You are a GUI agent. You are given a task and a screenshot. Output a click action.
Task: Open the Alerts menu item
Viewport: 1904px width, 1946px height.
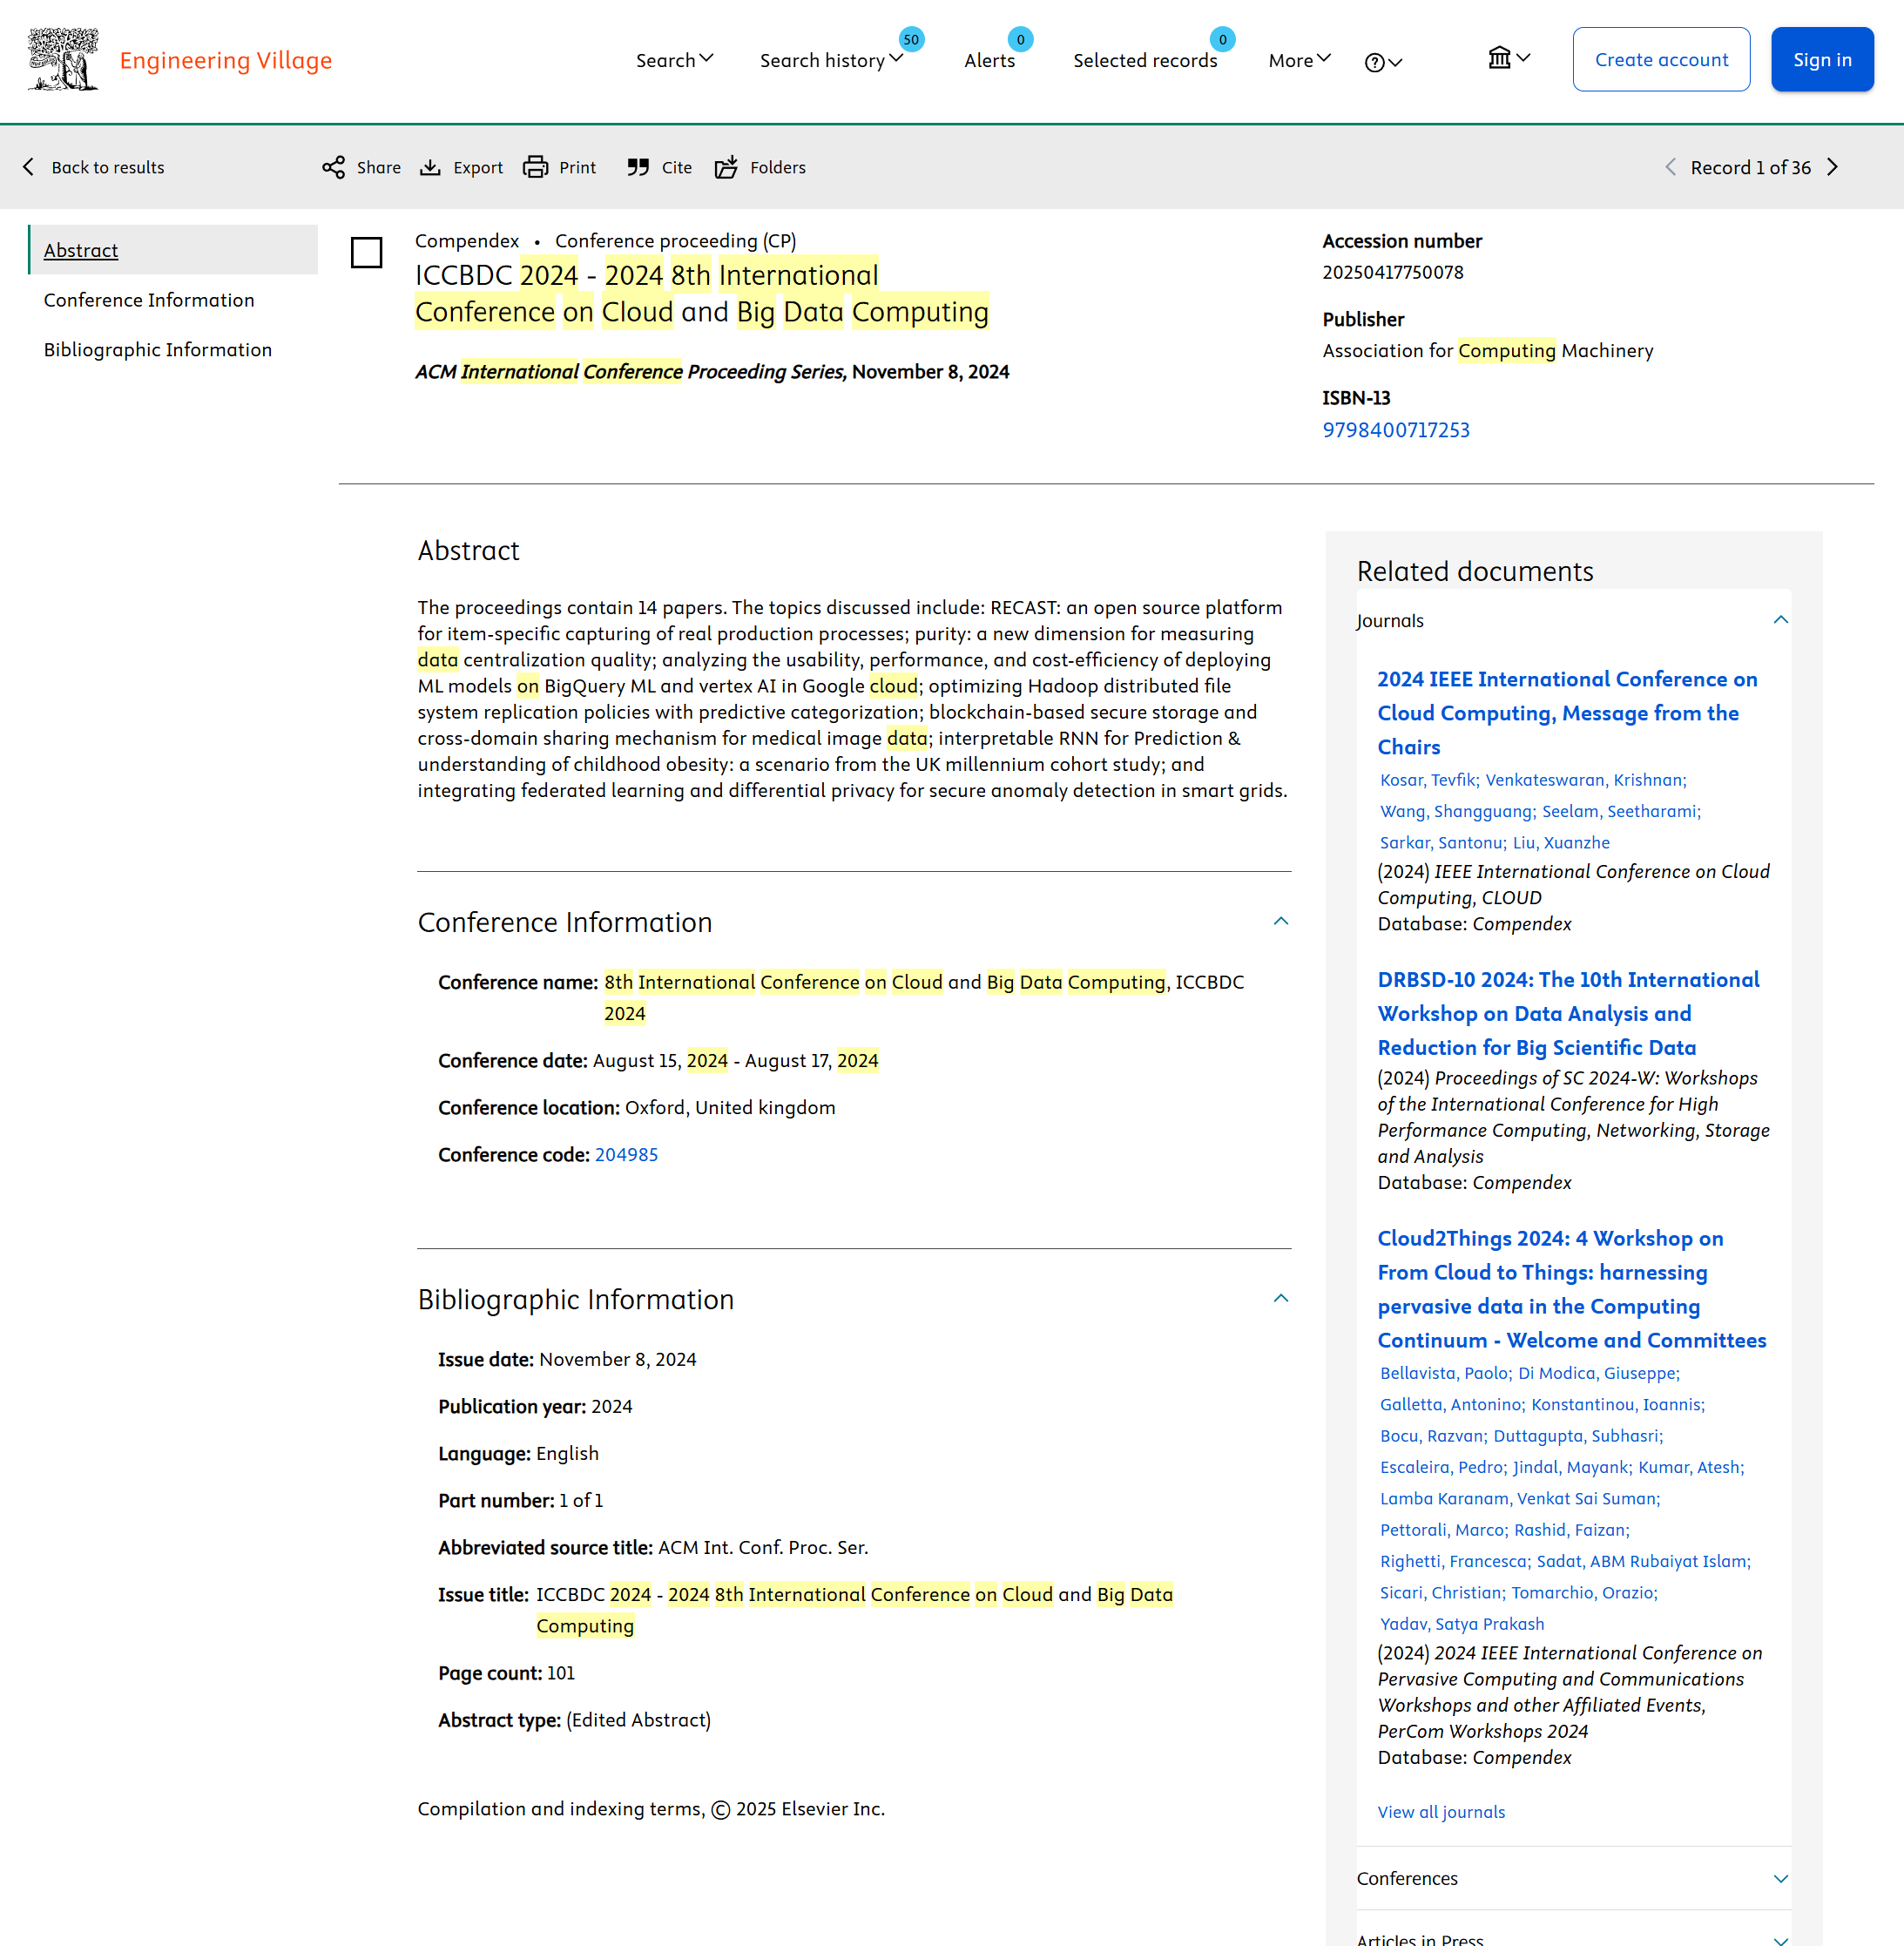click(989, 60)
